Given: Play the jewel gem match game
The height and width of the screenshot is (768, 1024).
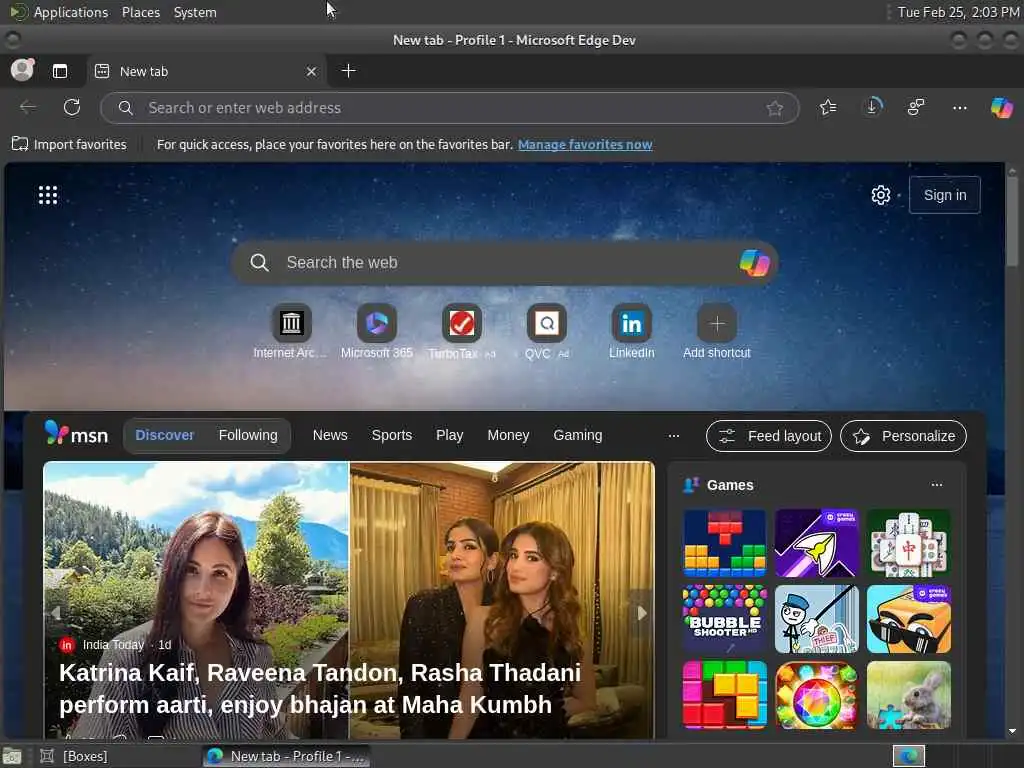Looking at the screenshot, I should tap(816, 695).
